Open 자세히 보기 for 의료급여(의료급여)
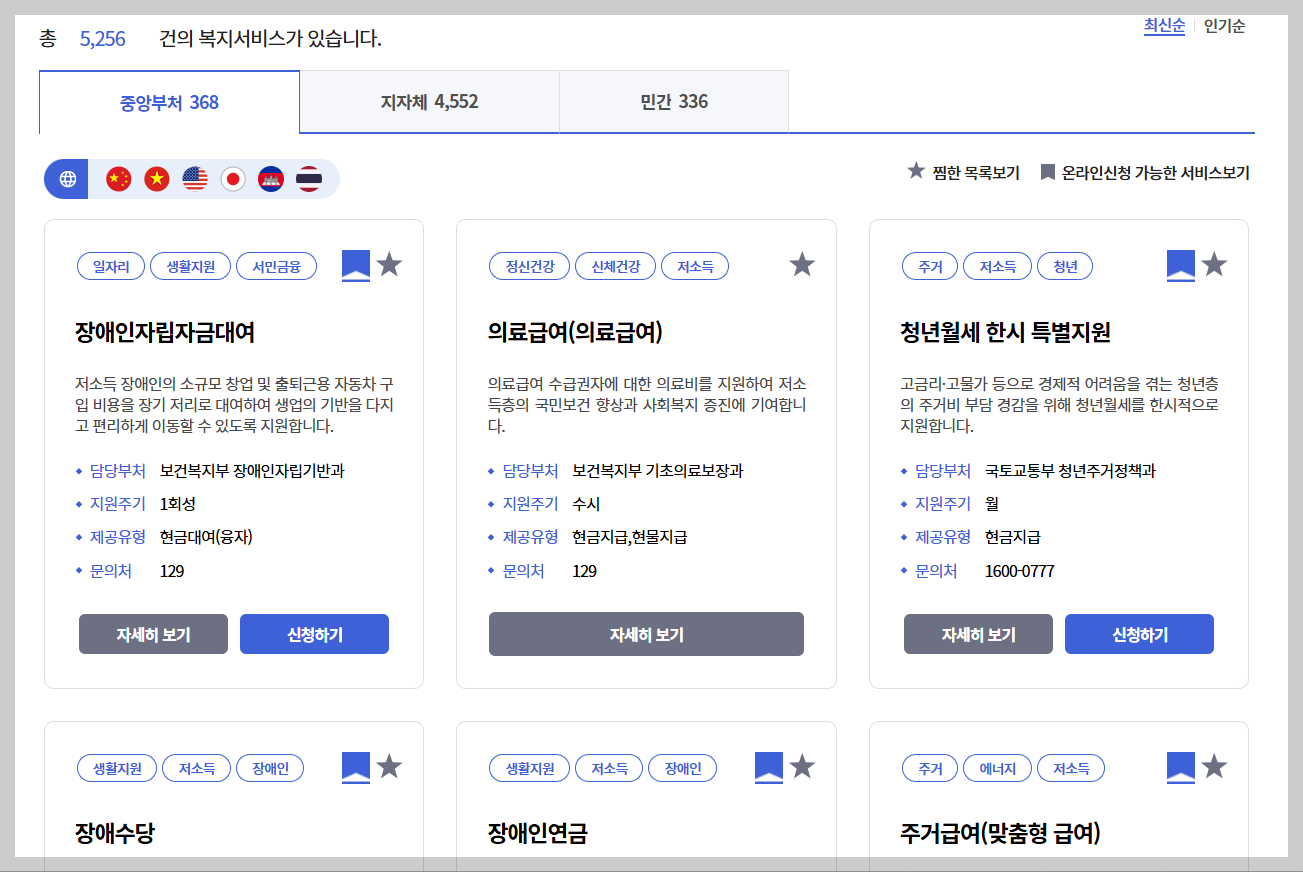1303x872 pixels. coord(646,634)
